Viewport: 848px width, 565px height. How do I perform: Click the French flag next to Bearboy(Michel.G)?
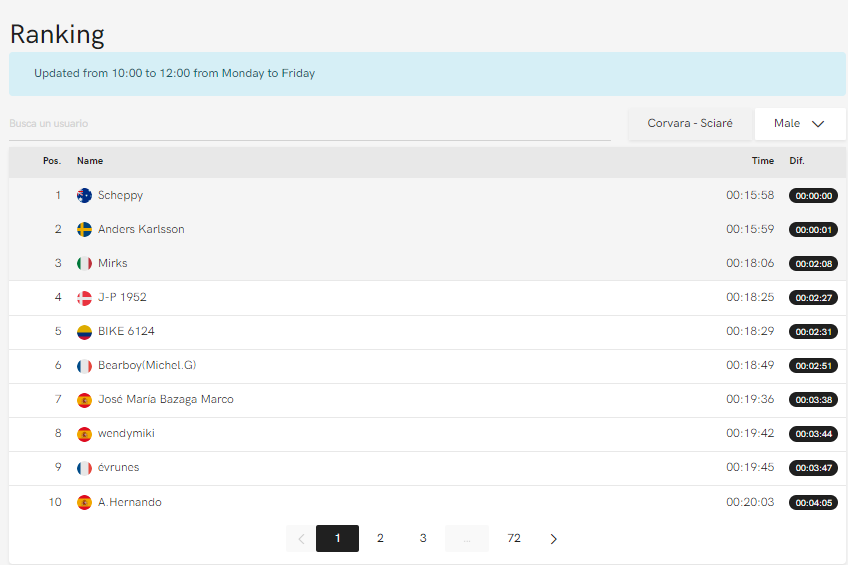click(84, 365)
